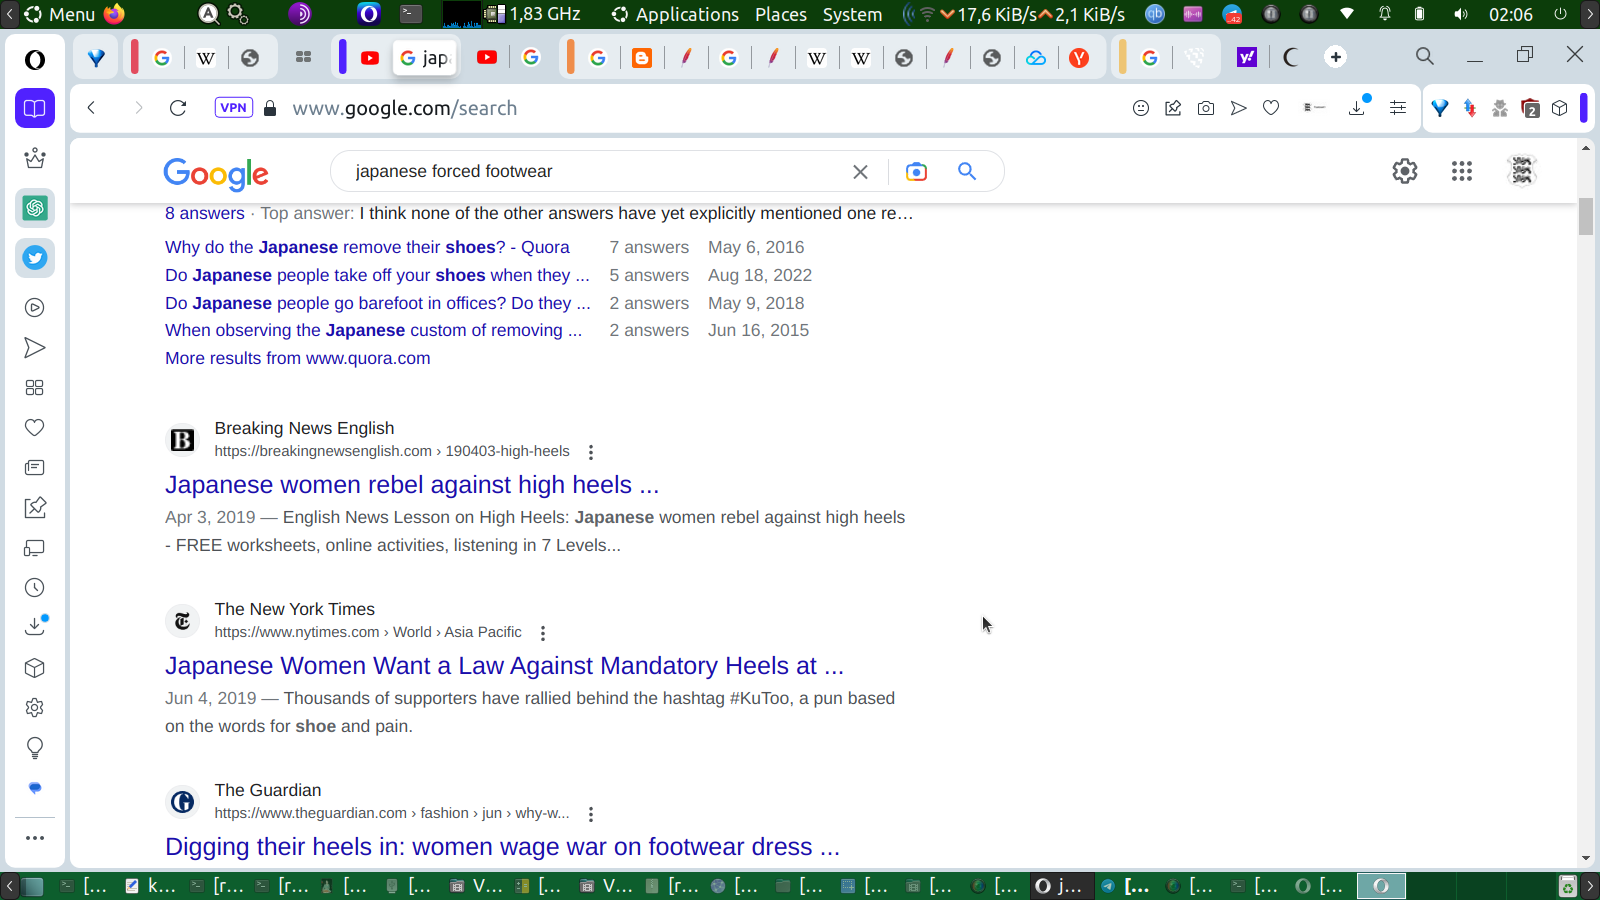The image size is (1600, 900).
Task: Open the Easy Setup sliders icon
Action: pyautogui.click(x=1398, y=108)
